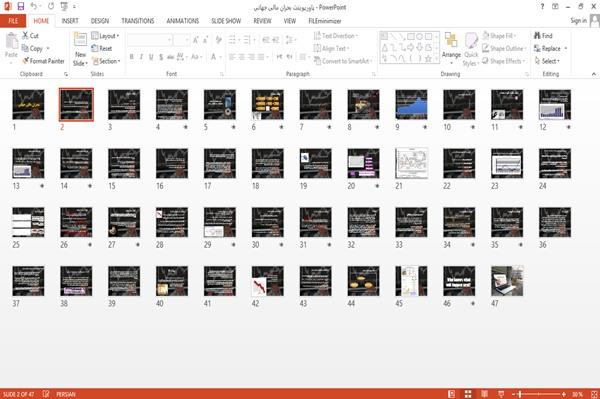Switch to the REVIEW tab

tap(262, 21)
